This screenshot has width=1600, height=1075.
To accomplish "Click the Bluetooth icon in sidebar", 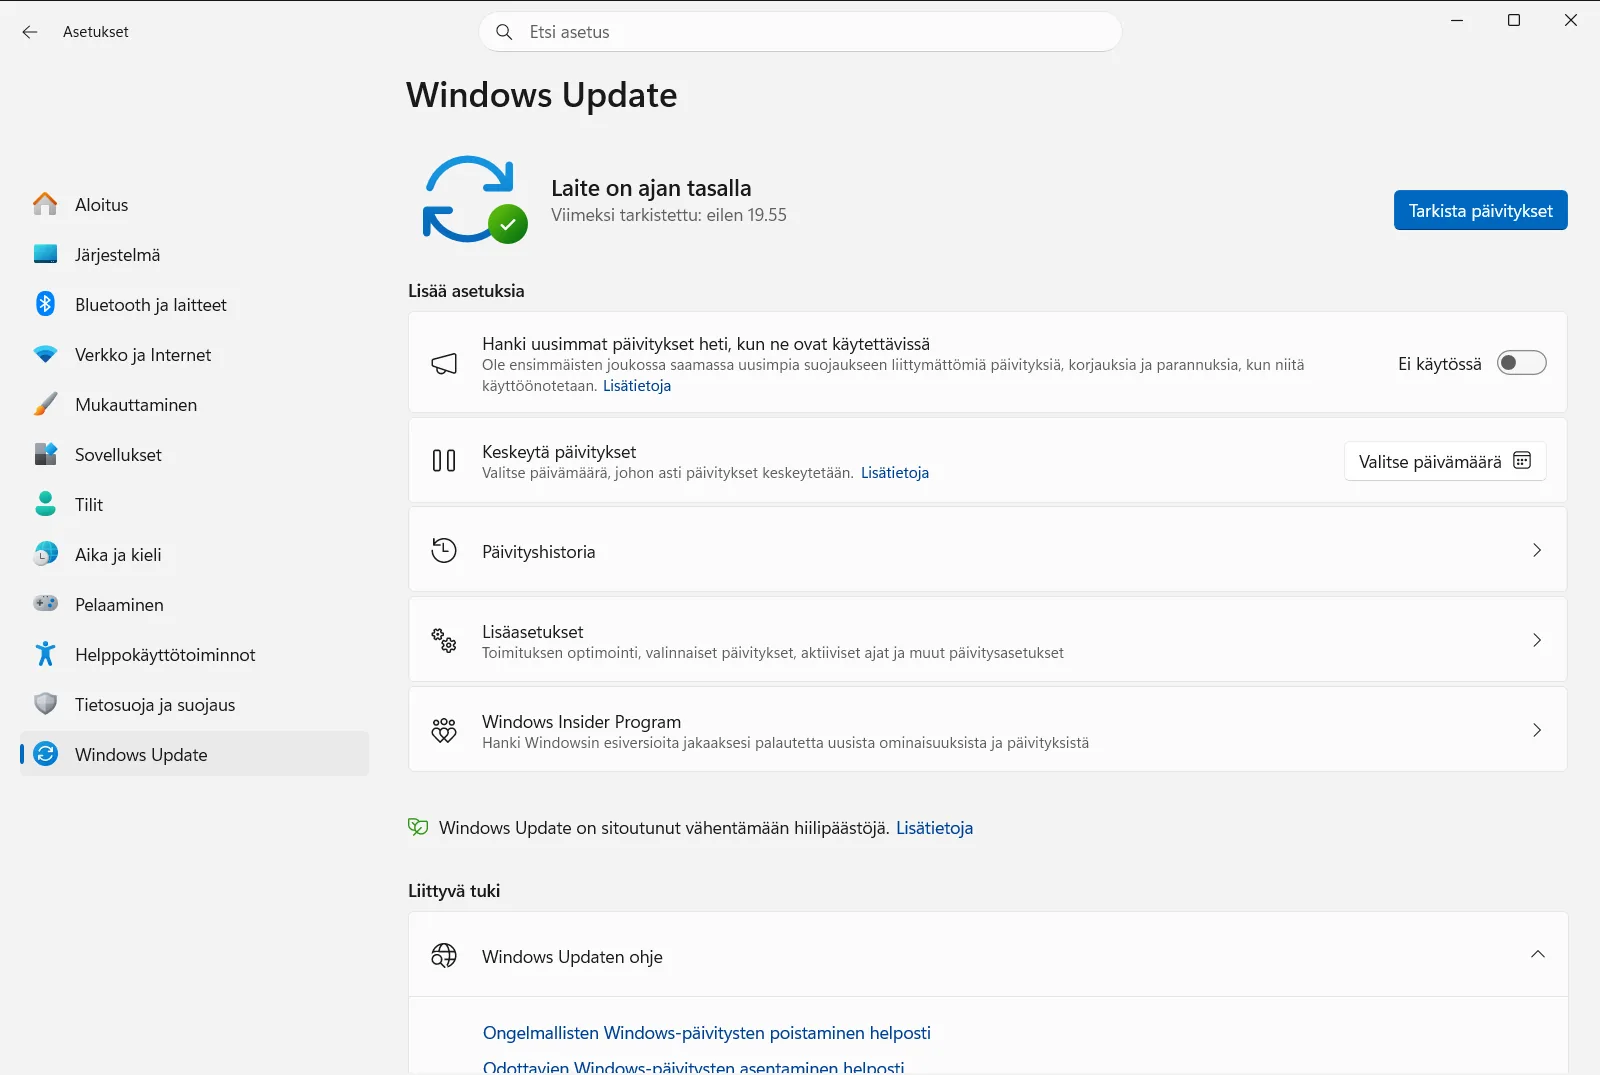I will [x=45, y=304].
